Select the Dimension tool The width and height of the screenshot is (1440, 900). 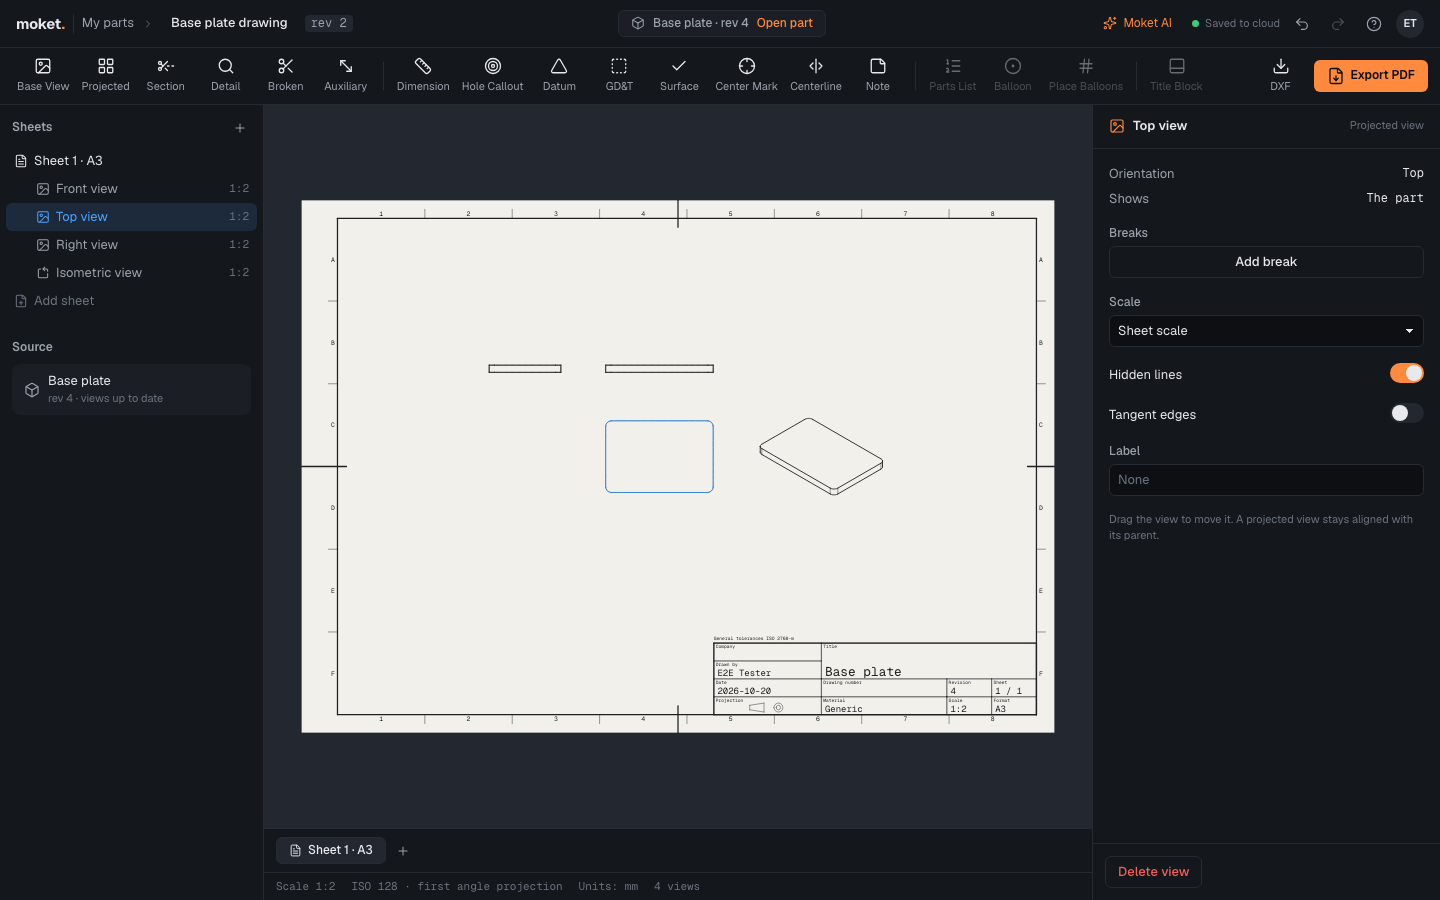pyautogui.click(x=423, y=75)
